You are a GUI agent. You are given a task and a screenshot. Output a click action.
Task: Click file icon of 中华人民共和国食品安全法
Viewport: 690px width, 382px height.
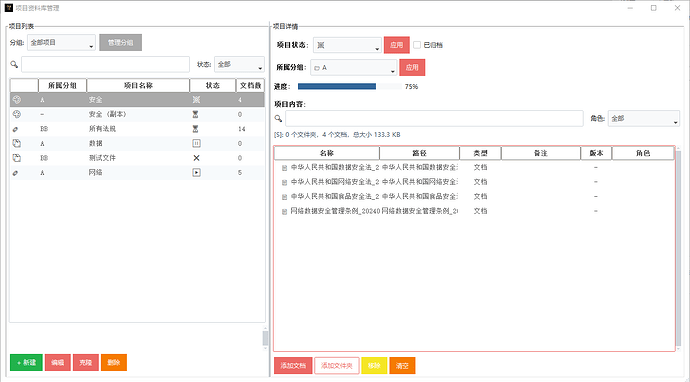[284, 197]
